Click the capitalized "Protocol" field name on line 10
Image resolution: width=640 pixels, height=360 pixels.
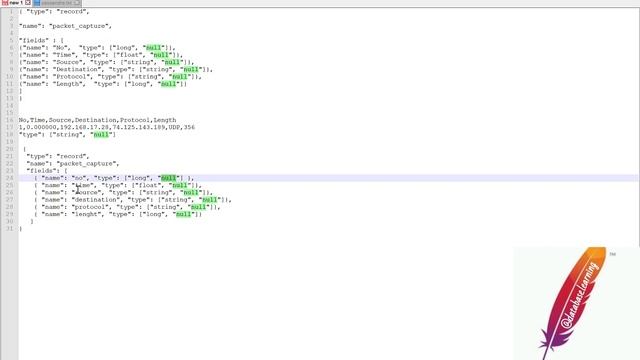click(72, 77)
